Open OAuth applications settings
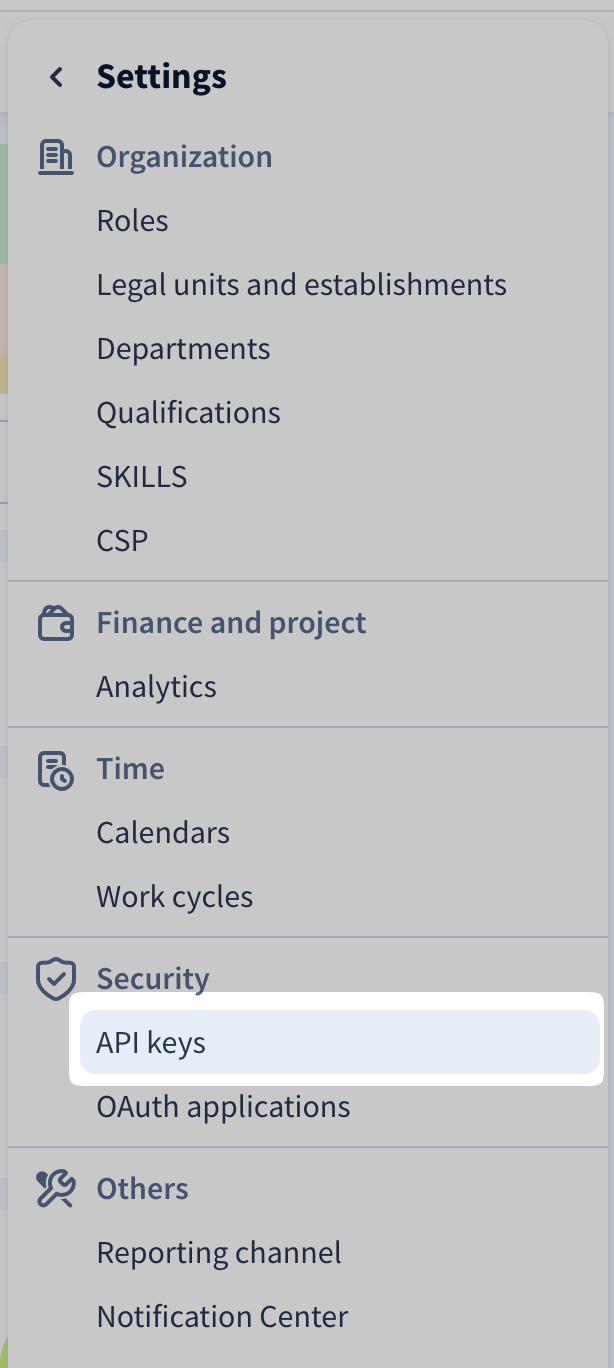The height and width of the screenshot is (1368, 614). tap(223, 1107)
